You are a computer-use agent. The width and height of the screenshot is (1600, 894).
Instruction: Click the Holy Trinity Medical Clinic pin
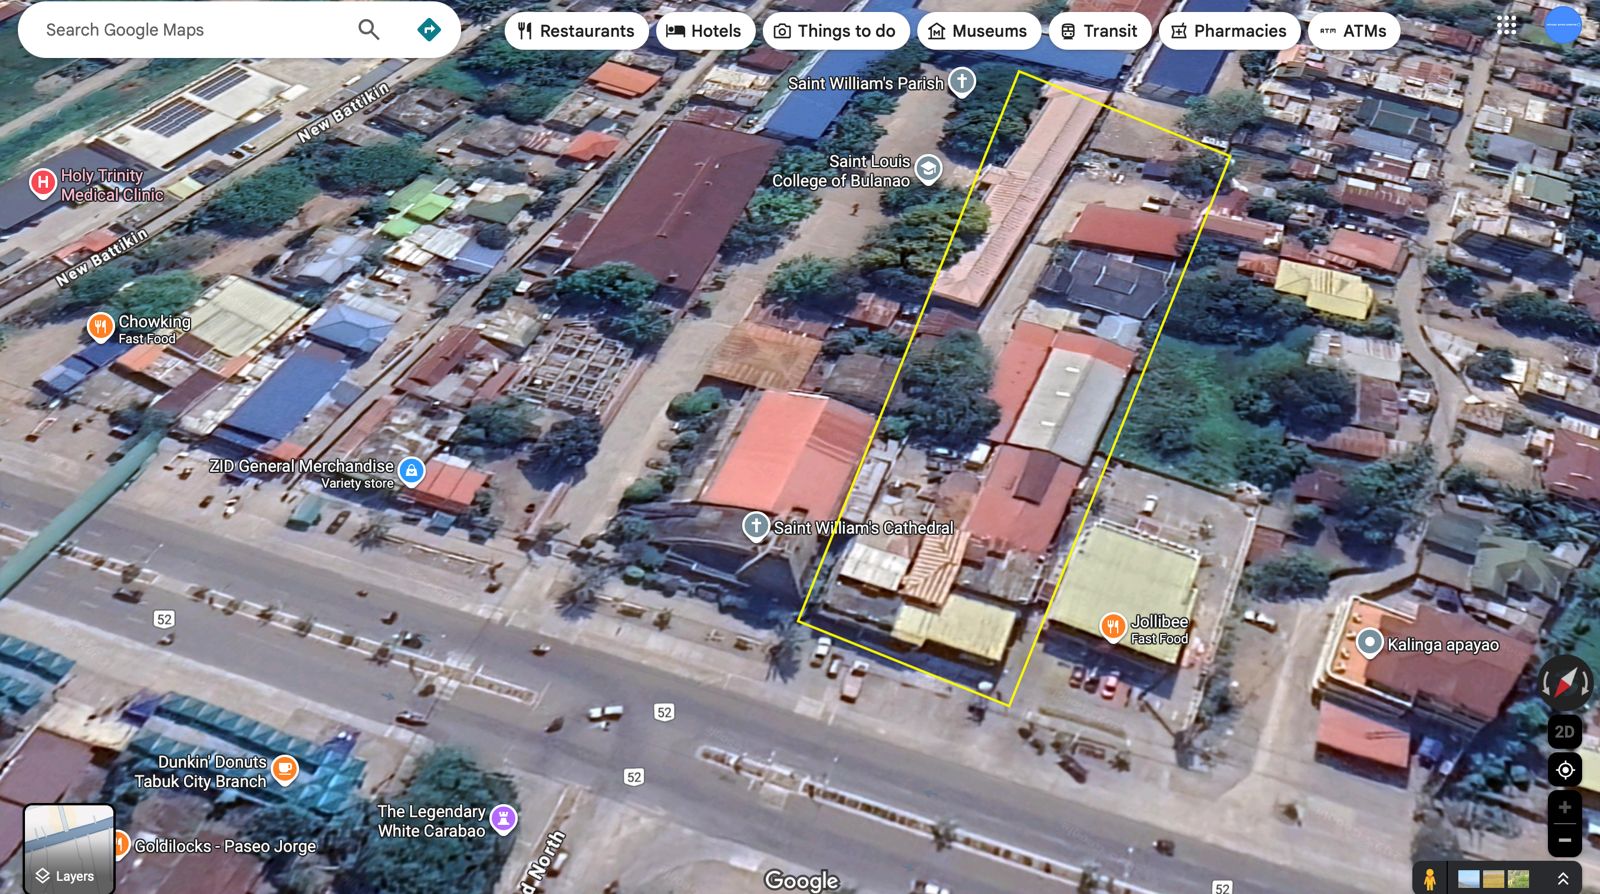pos(42,183)
